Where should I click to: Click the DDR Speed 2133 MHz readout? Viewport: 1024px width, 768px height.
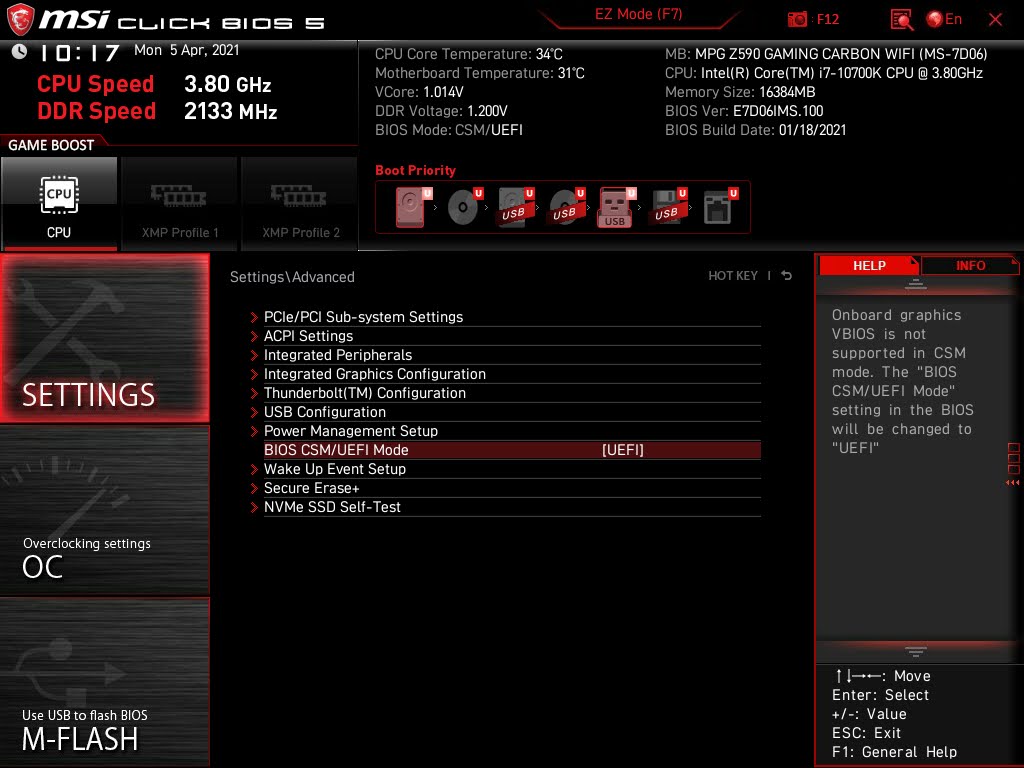click(157, 111)
